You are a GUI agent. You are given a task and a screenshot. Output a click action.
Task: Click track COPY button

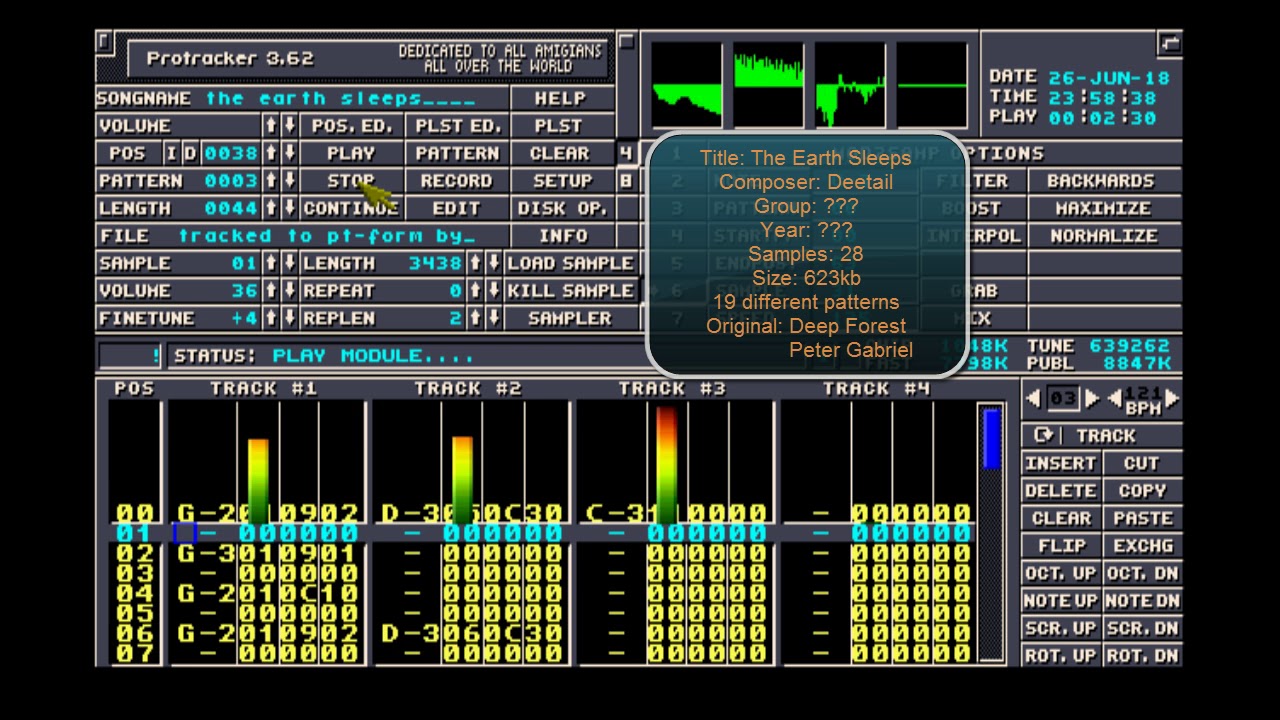click(x=1142, y=491)
